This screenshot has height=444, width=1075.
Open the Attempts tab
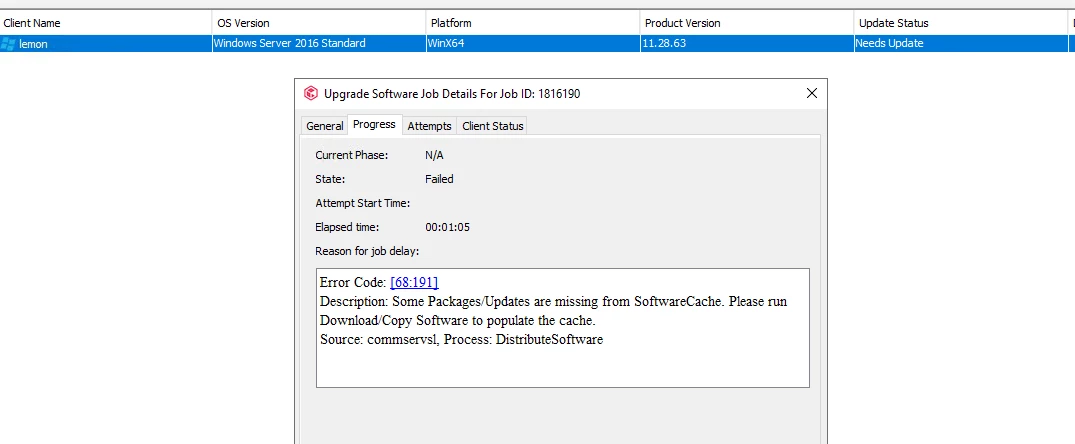click(429, 126)
